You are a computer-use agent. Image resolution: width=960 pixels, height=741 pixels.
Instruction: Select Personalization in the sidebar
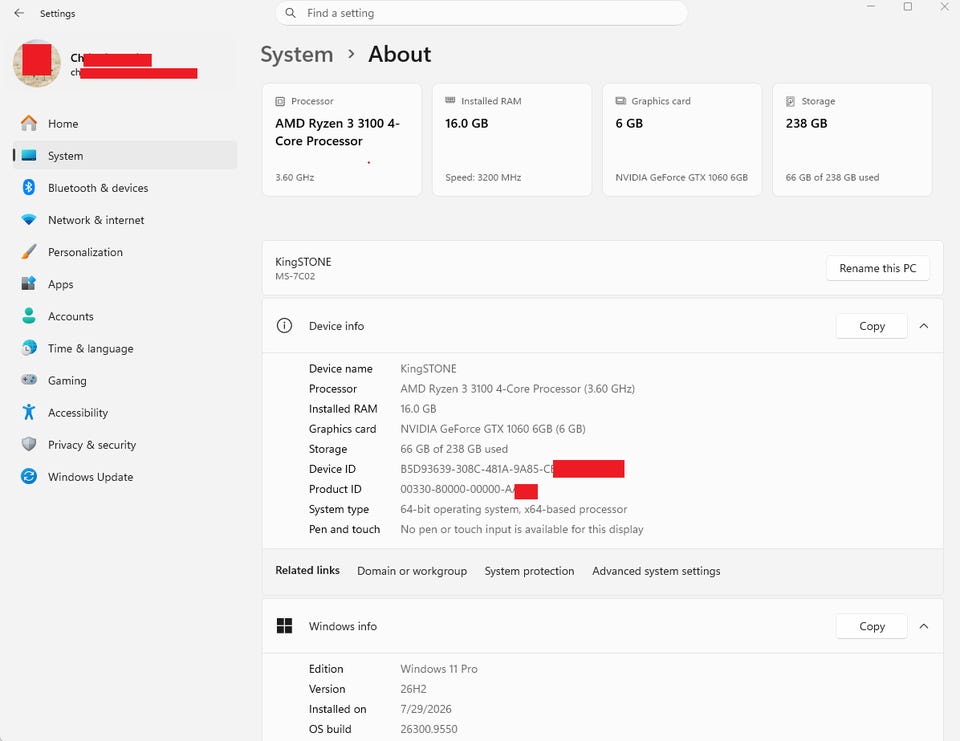pos(125,252)
